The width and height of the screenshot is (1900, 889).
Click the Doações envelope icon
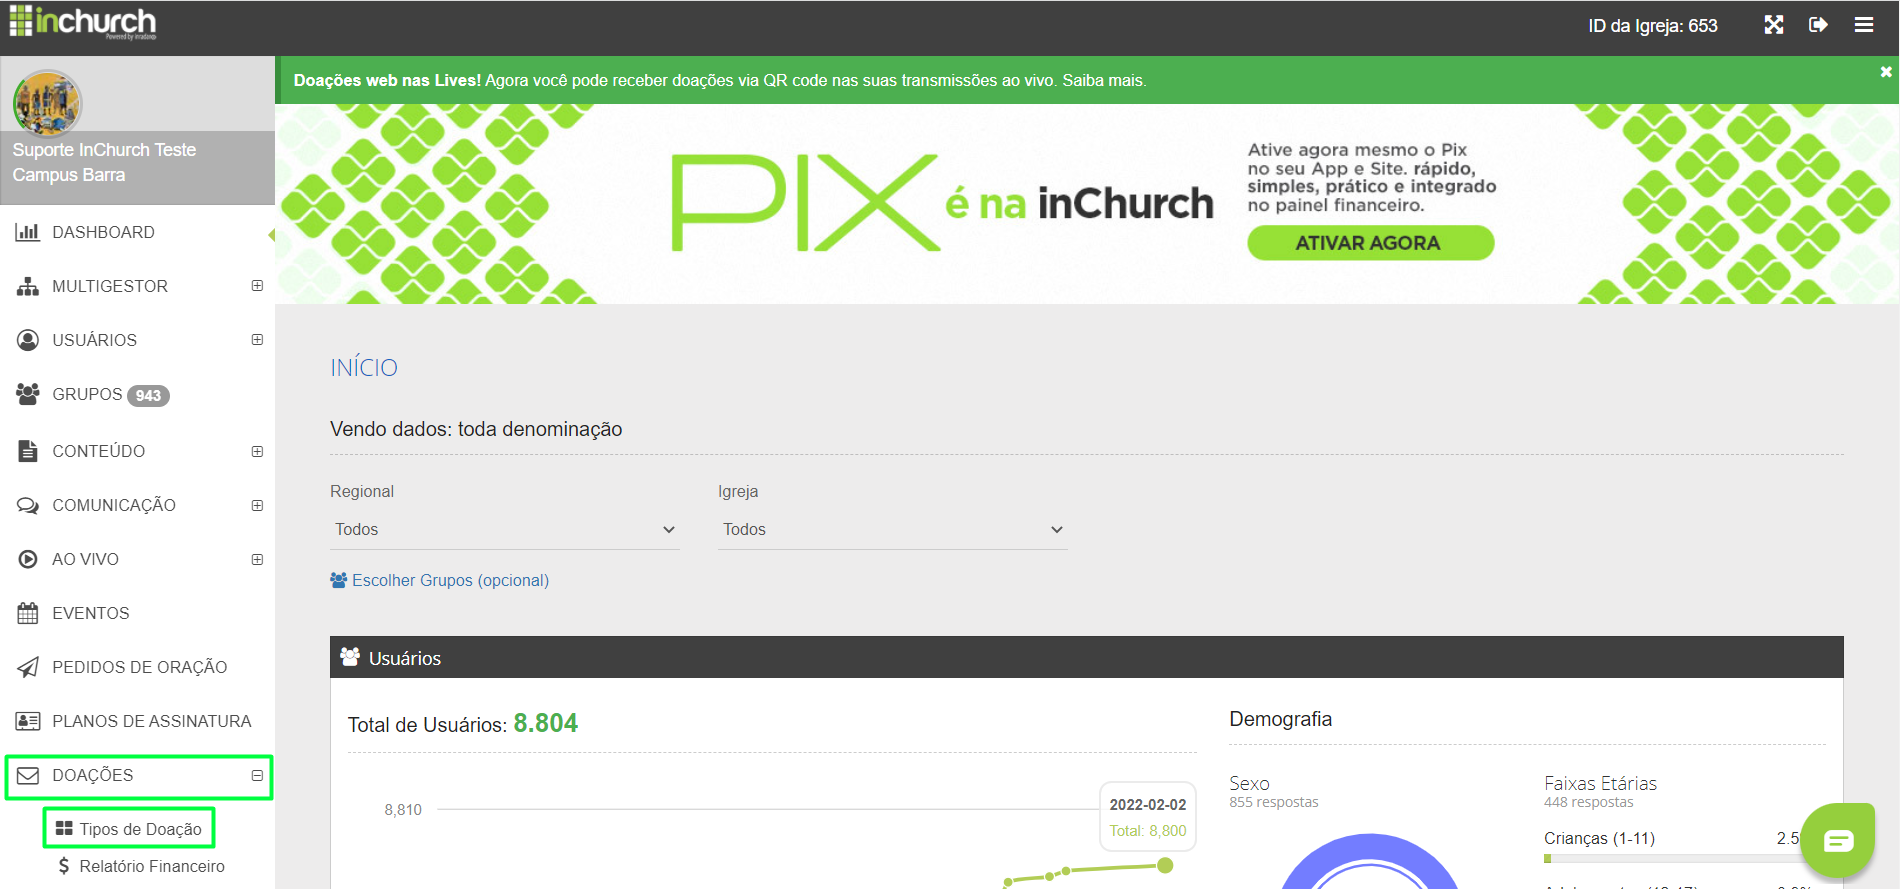pos(28,775)
